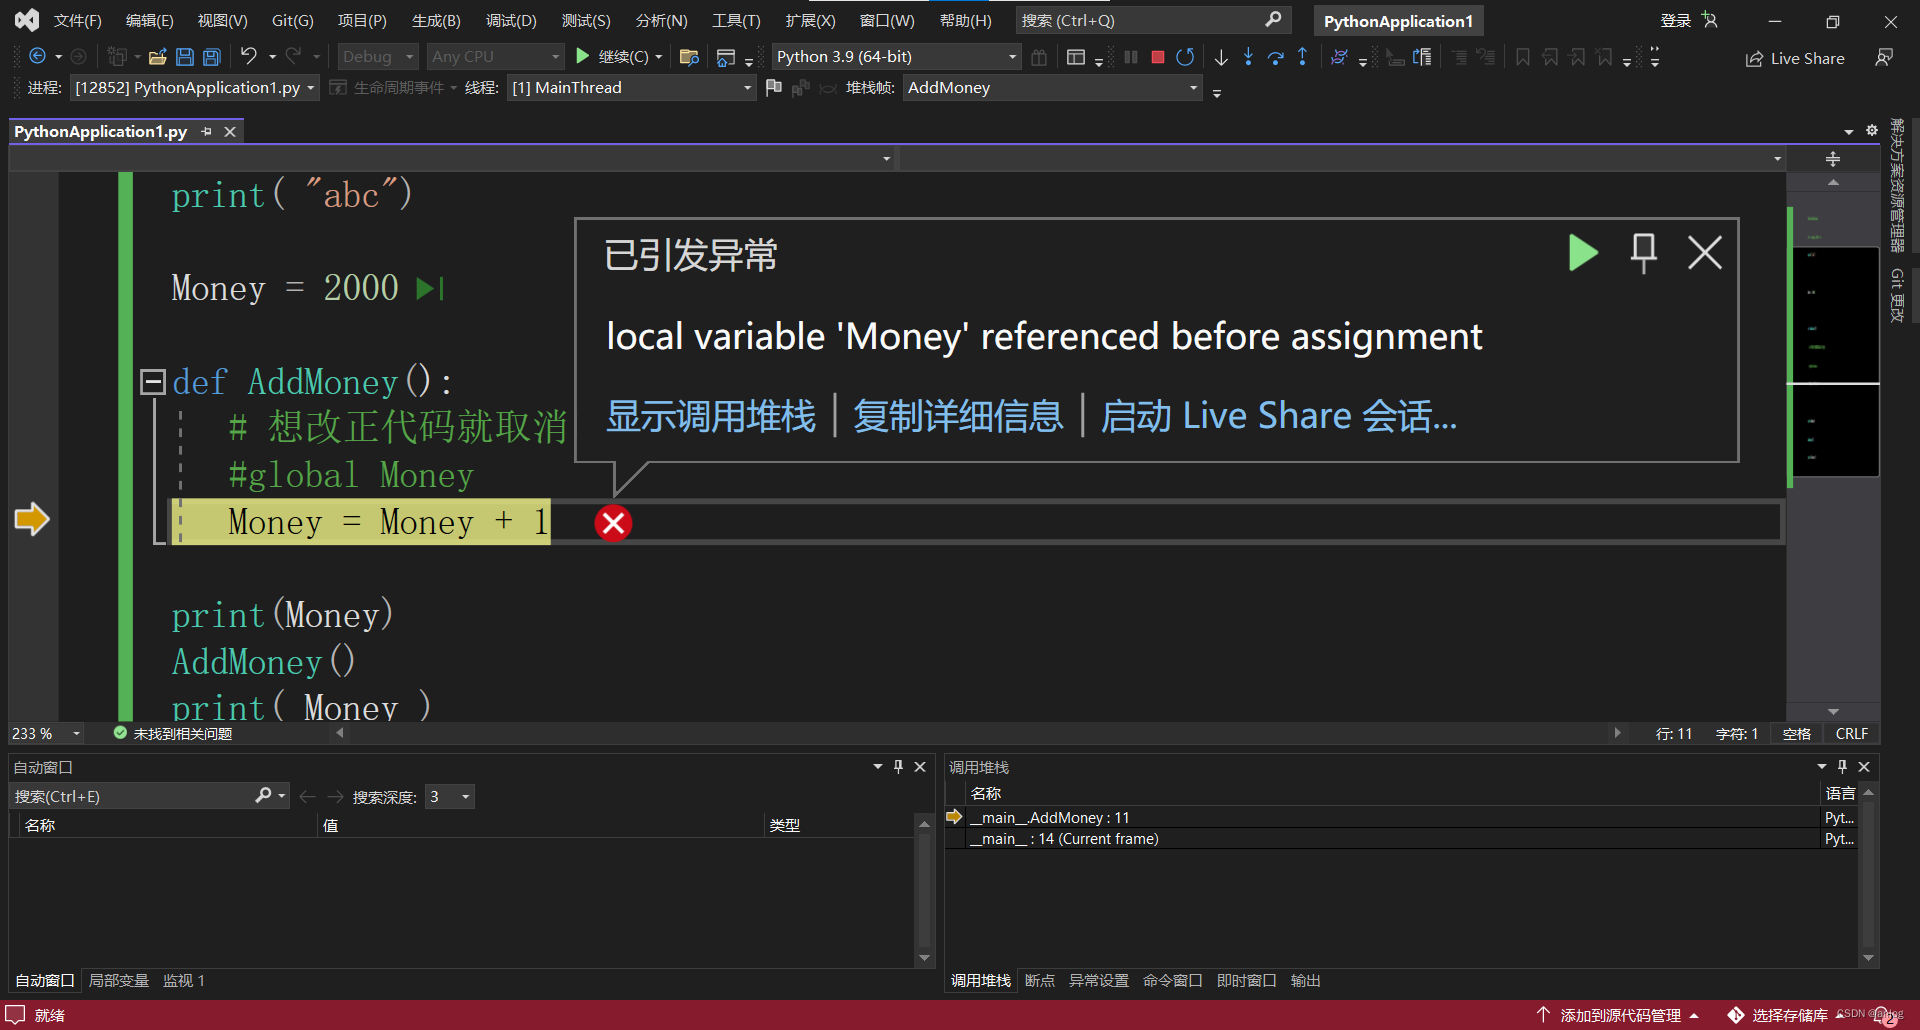Open the 调试(D) menu
1920x1030 pixels.
511,20
